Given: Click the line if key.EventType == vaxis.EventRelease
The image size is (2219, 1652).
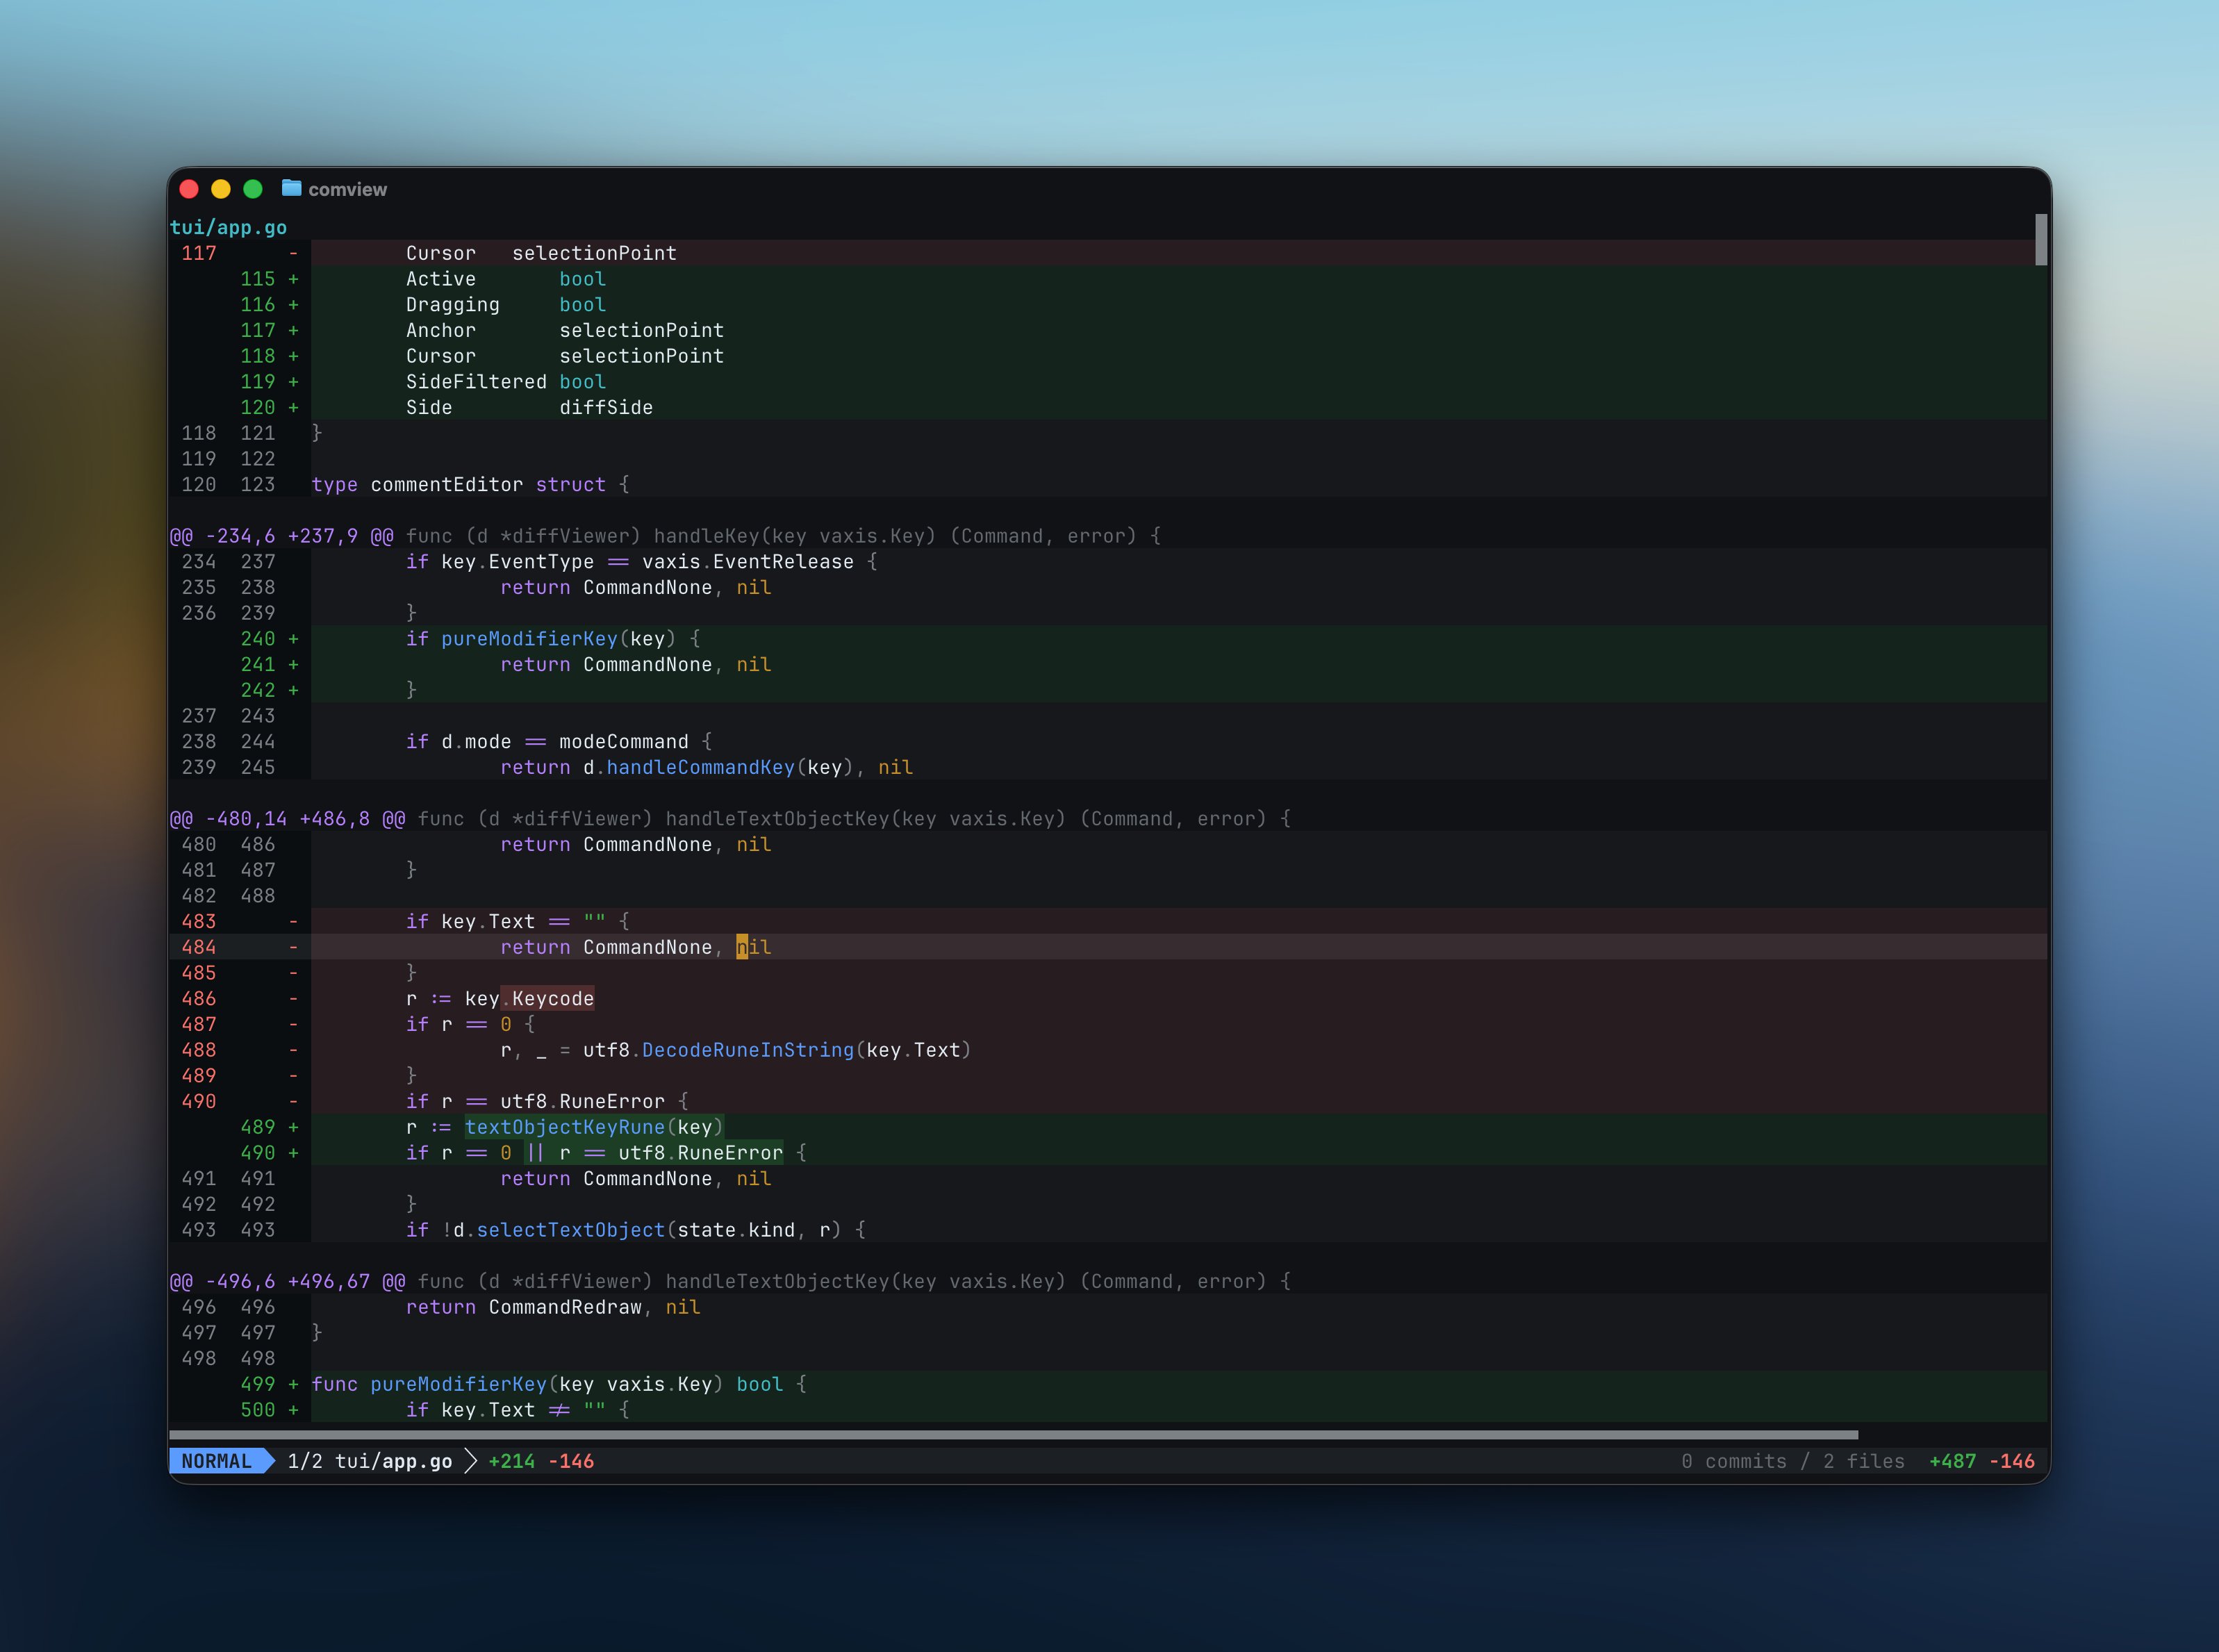Looking at the screenshot, I should pyautogui.click(x=1107, y=561).
